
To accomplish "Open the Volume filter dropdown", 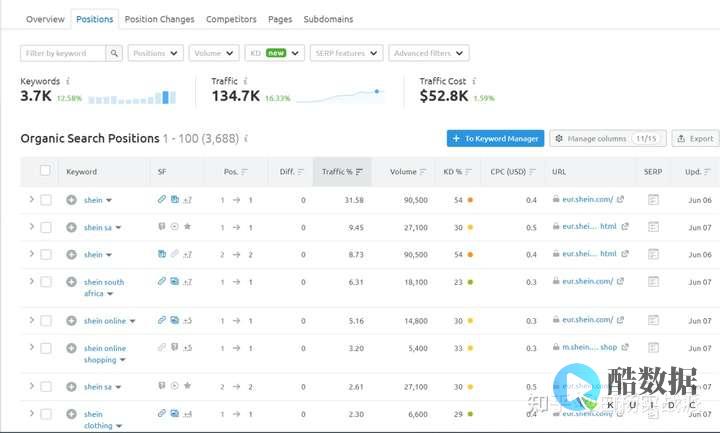I will pyautogui.click(x=214, y=53).
